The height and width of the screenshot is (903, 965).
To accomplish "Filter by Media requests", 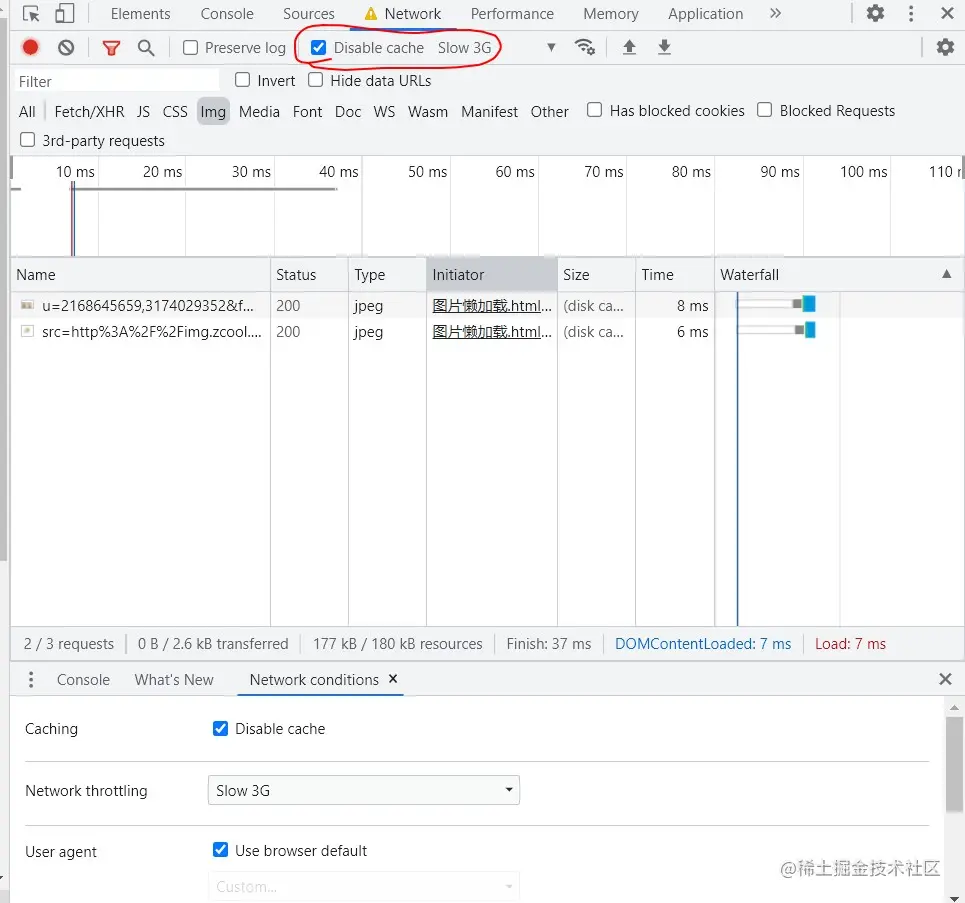I will 259,111.
